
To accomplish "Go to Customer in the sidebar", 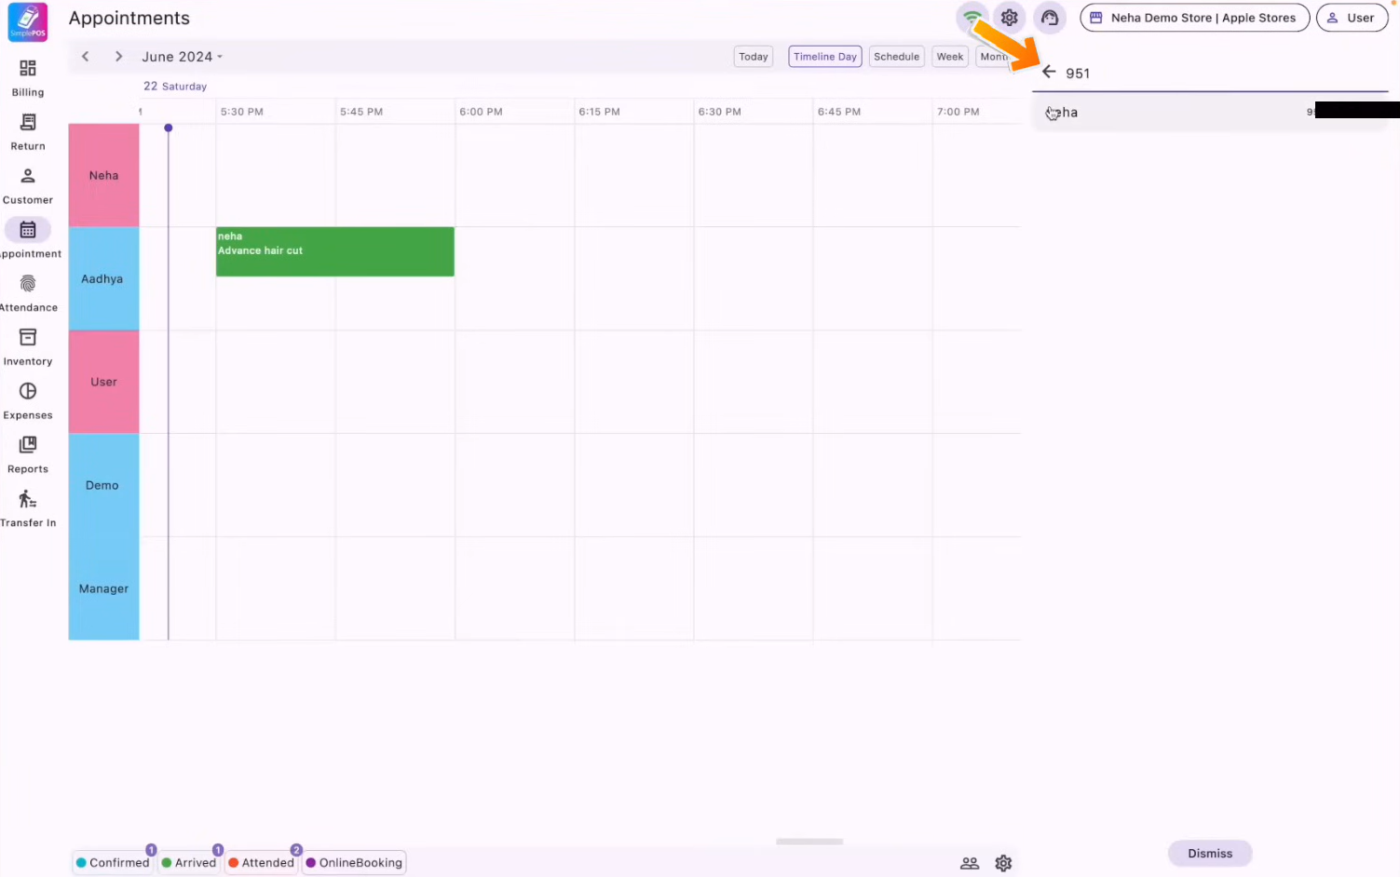I will (28, 184).
